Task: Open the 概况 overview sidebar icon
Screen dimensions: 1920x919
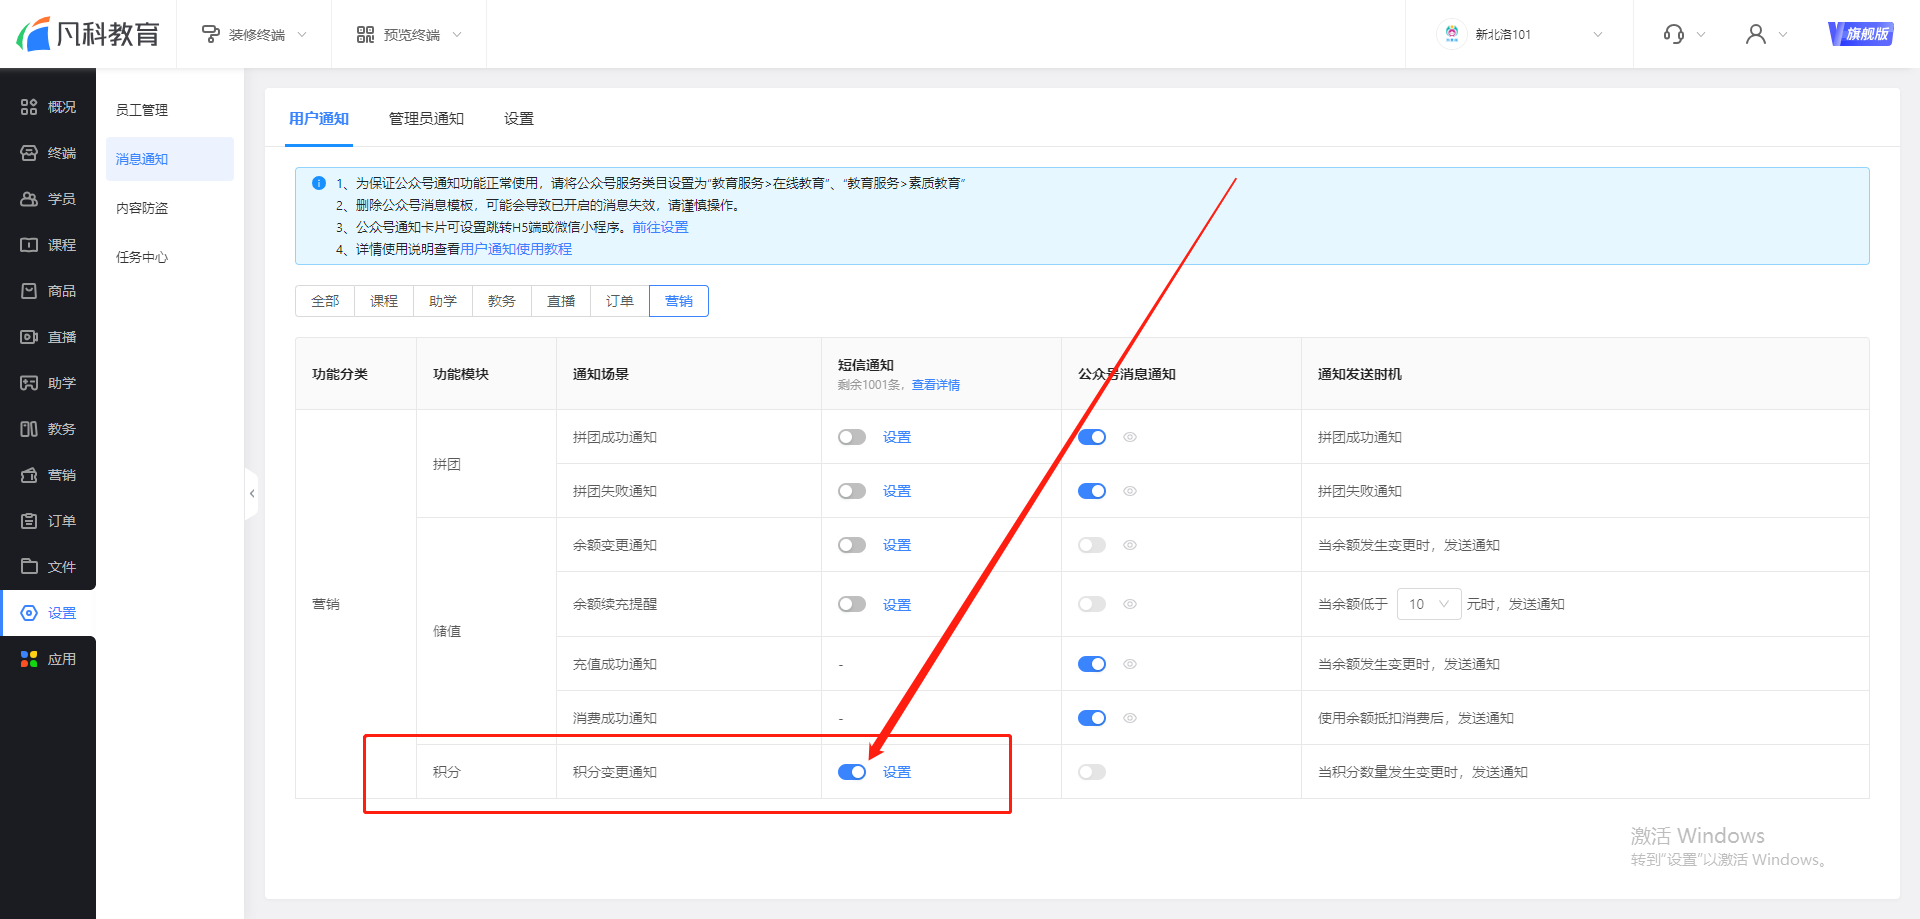Action: pos(29,107)
